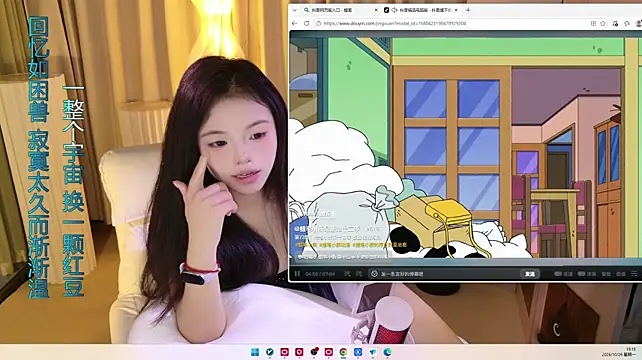Close the Douyin video tab
Viewport: 642px width, 360px height.
[x=456, y=10]
